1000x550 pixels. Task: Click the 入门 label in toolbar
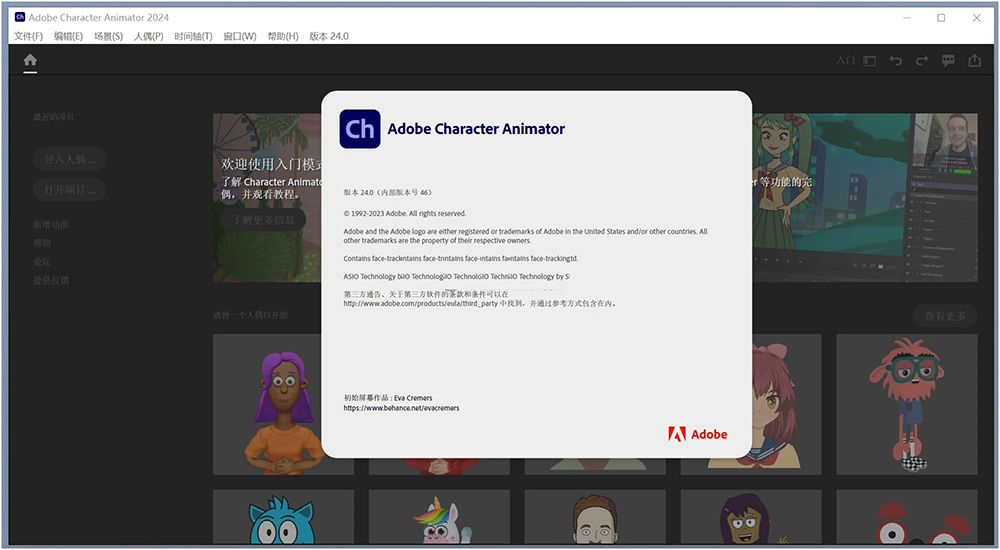point(846,61)
